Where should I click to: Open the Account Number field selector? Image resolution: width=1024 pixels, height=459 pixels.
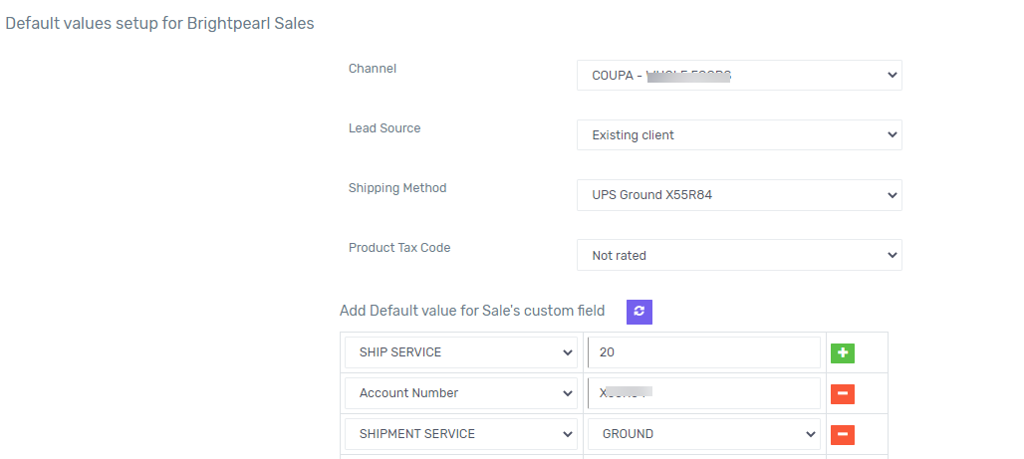coord(461,393)
